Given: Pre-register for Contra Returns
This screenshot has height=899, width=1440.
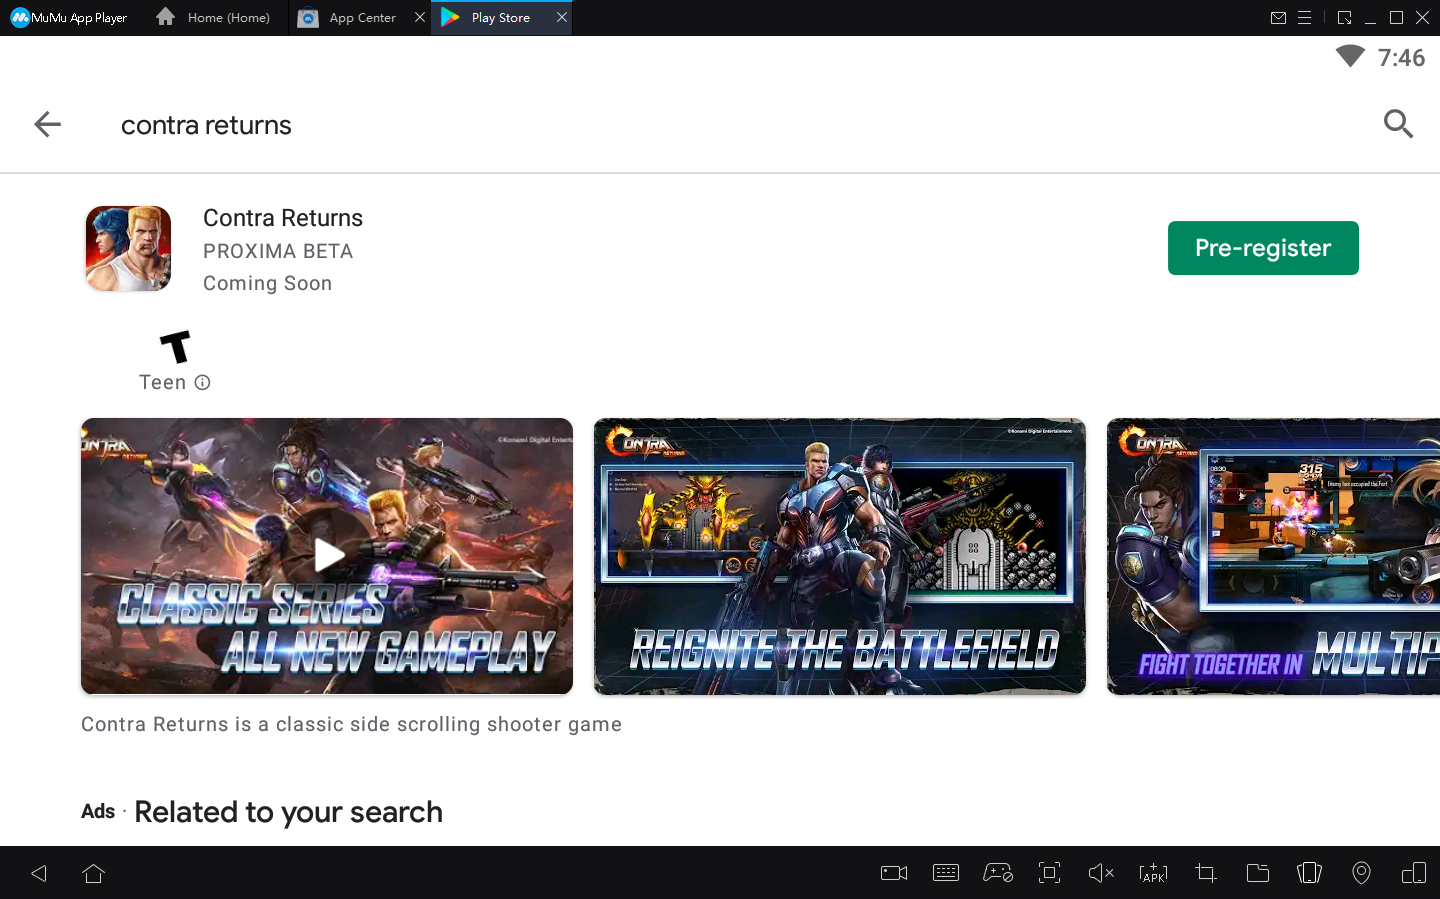Looking at the screenshot, I should (x=1263, y=248).
